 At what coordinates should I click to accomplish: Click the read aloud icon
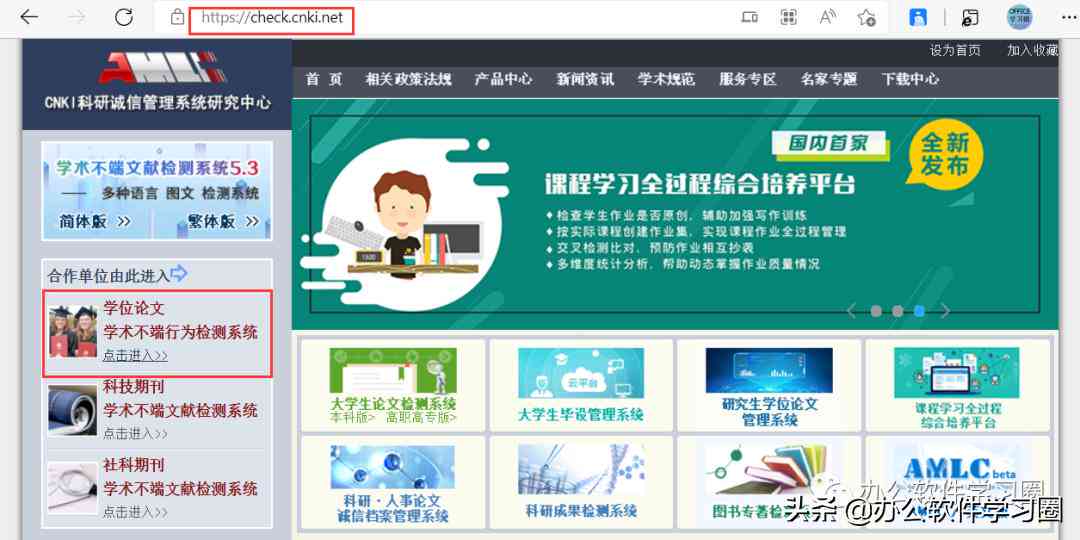click(x=828, y=17)
